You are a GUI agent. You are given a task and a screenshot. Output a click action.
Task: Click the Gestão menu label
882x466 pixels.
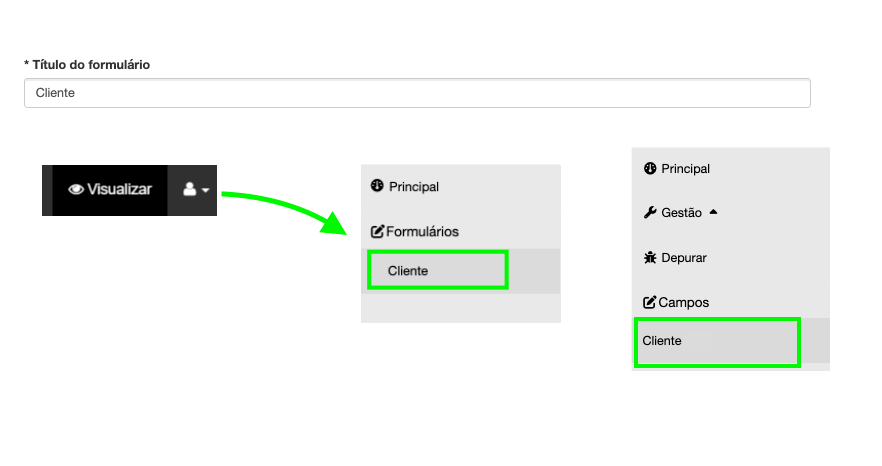coord(682,212)
